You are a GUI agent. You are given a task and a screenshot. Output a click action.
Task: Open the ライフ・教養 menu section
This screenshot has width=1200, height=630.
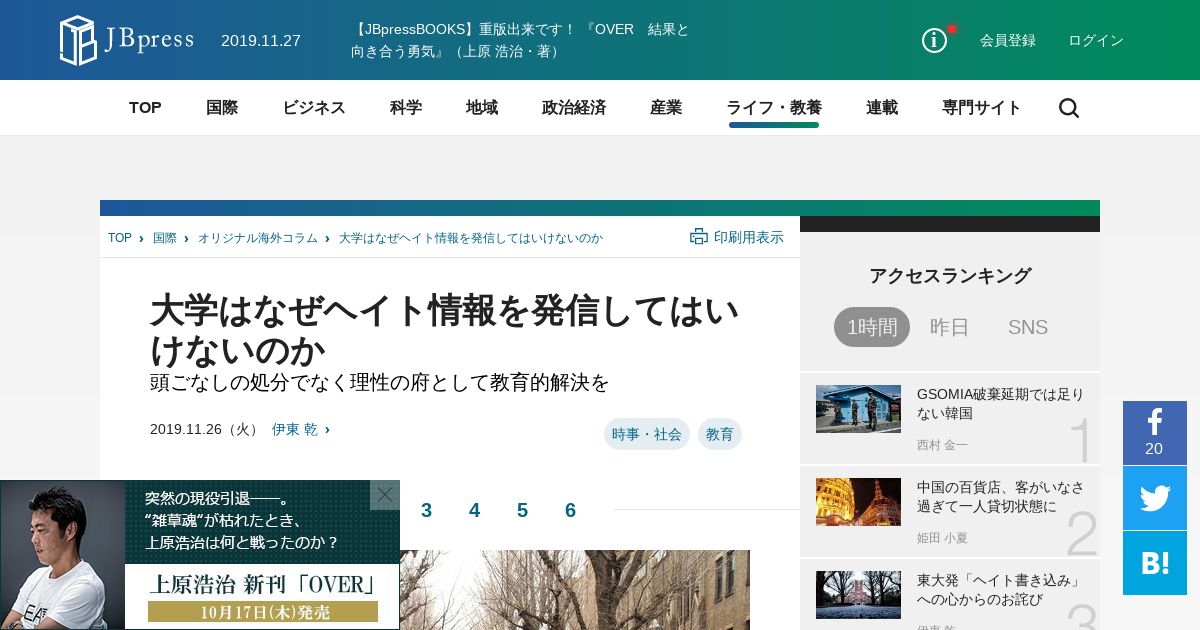774,108
